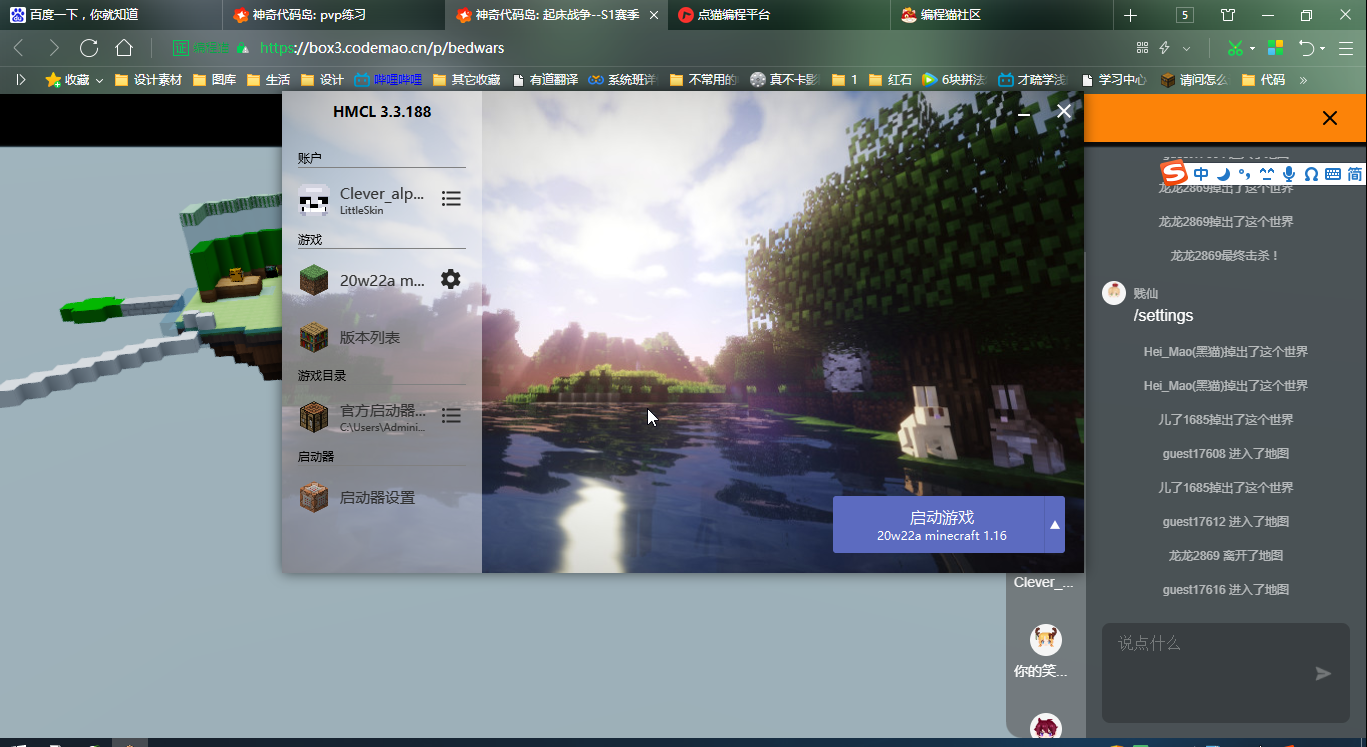
Task: Go back in browser history
Action: pyautogui.click(x=19, y=48)
